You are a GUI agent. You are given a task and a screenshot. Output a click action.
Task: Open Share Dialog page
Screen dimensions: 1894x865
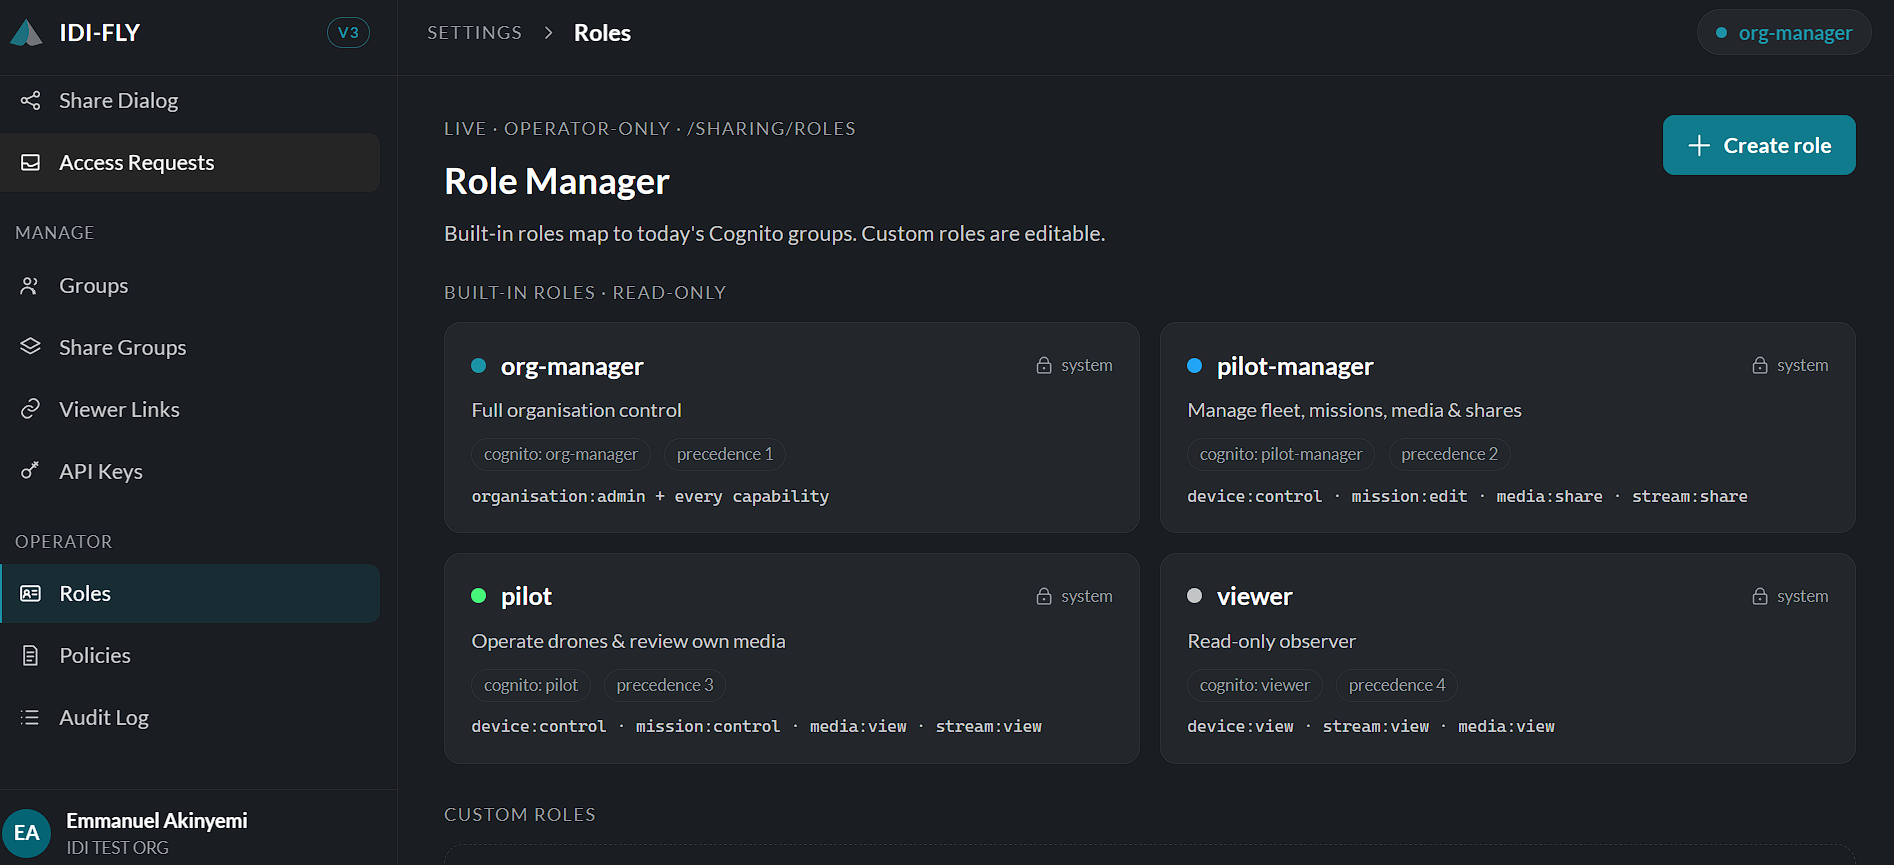pos(190,100)
